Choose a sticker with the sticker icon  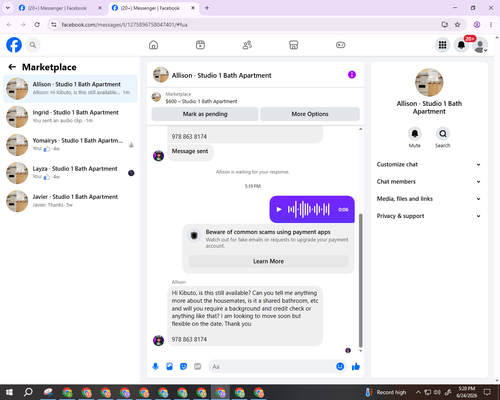[183, 367]
